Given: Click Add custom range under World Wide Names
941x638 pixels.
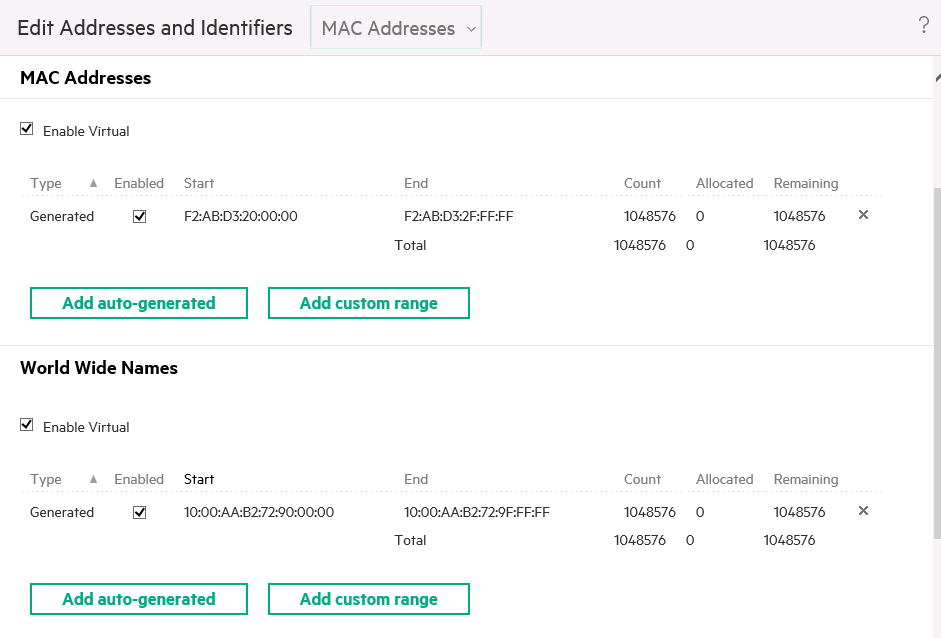Looking at the screenshot, I should pyautogui.click(x=368, y=598).
